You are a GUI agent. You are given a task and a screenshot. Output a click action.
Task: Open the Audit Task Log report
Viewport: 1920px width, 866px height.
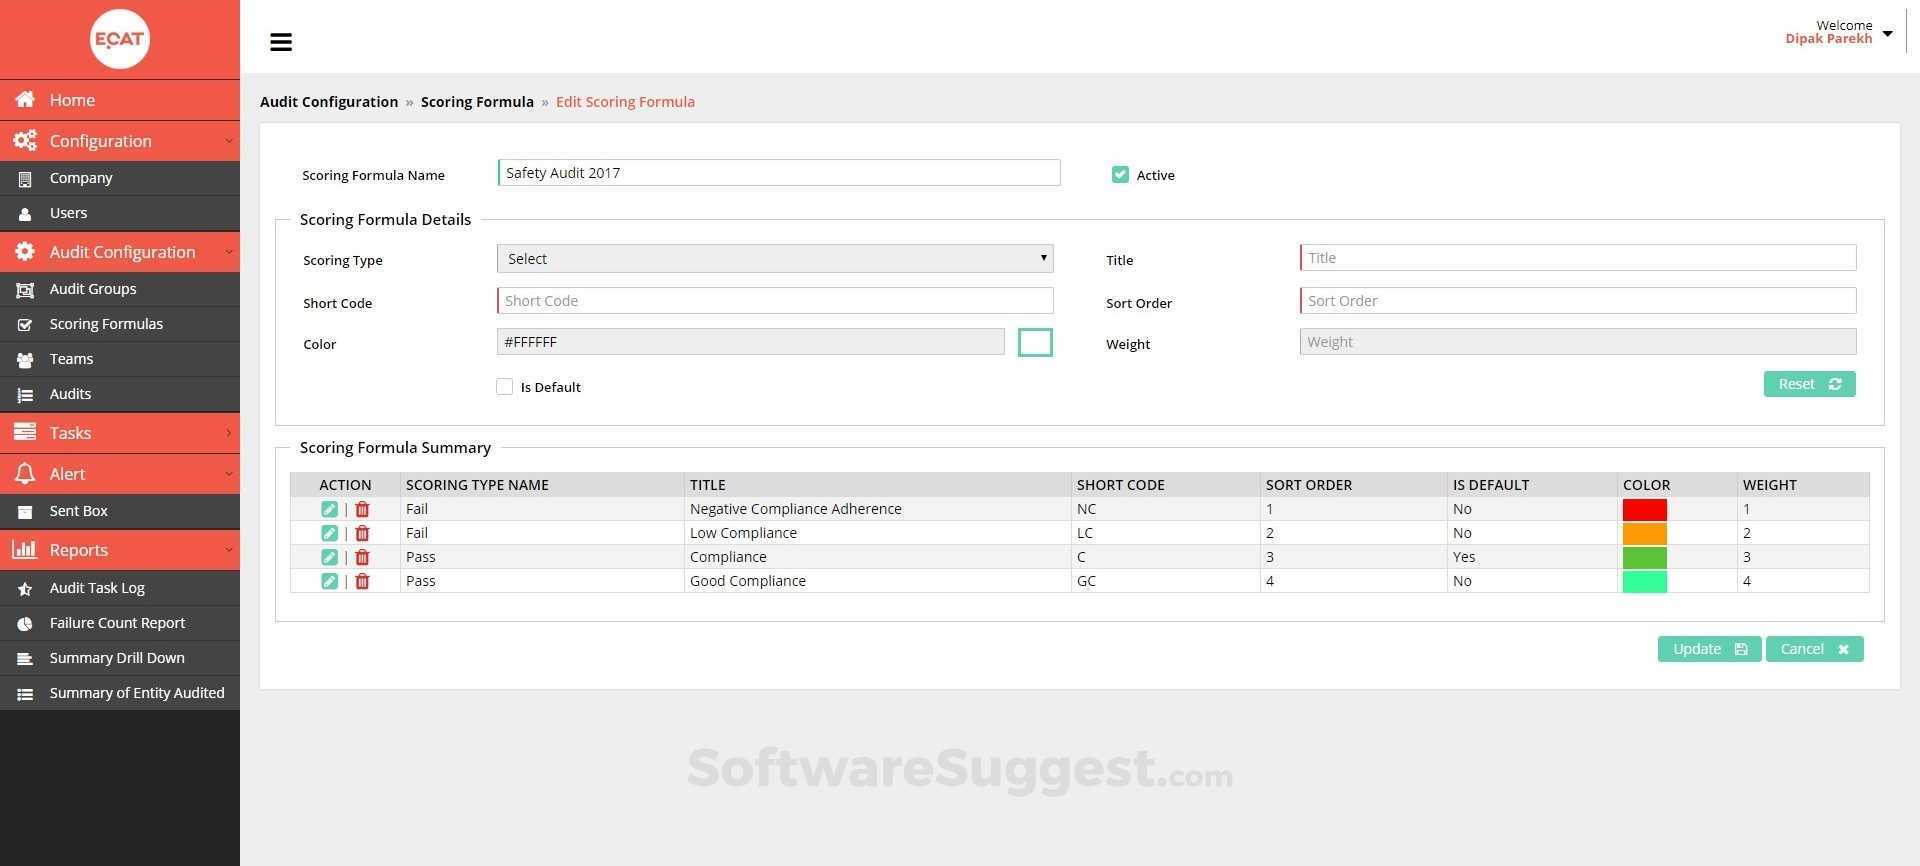point(120,588)
